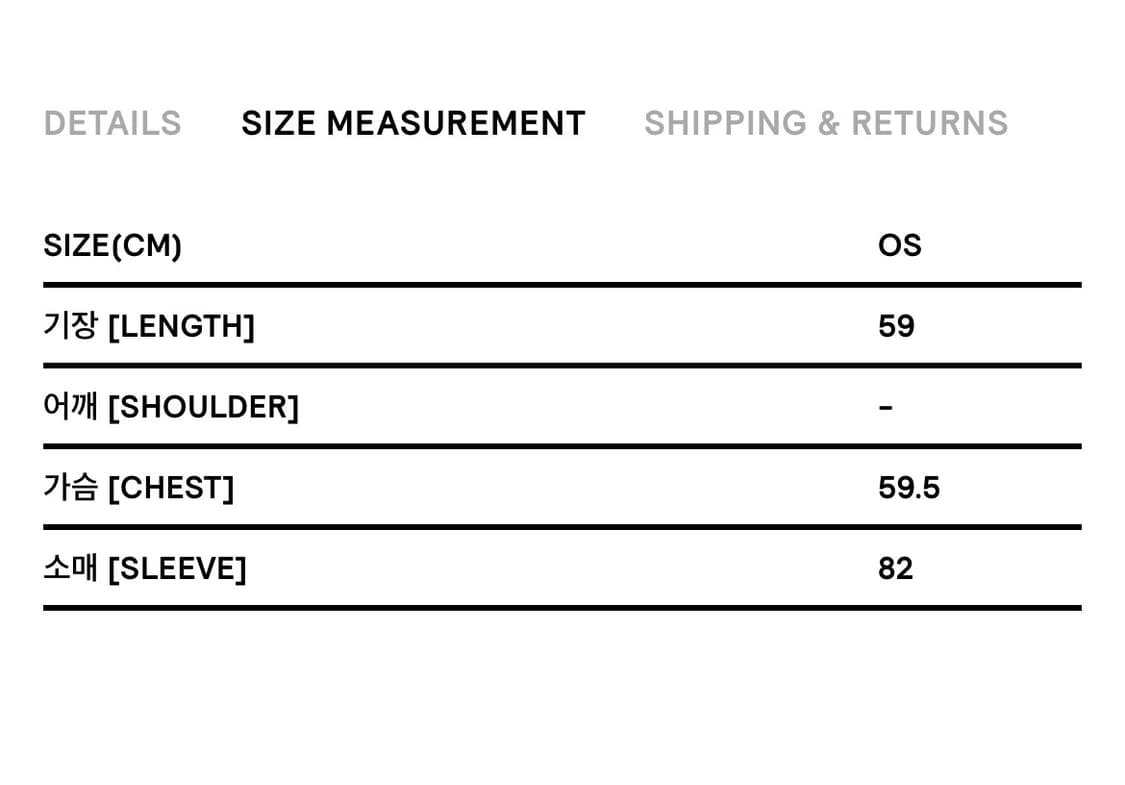Click the chest value 59.5
1125x785 pixels.
coord(909,488)
